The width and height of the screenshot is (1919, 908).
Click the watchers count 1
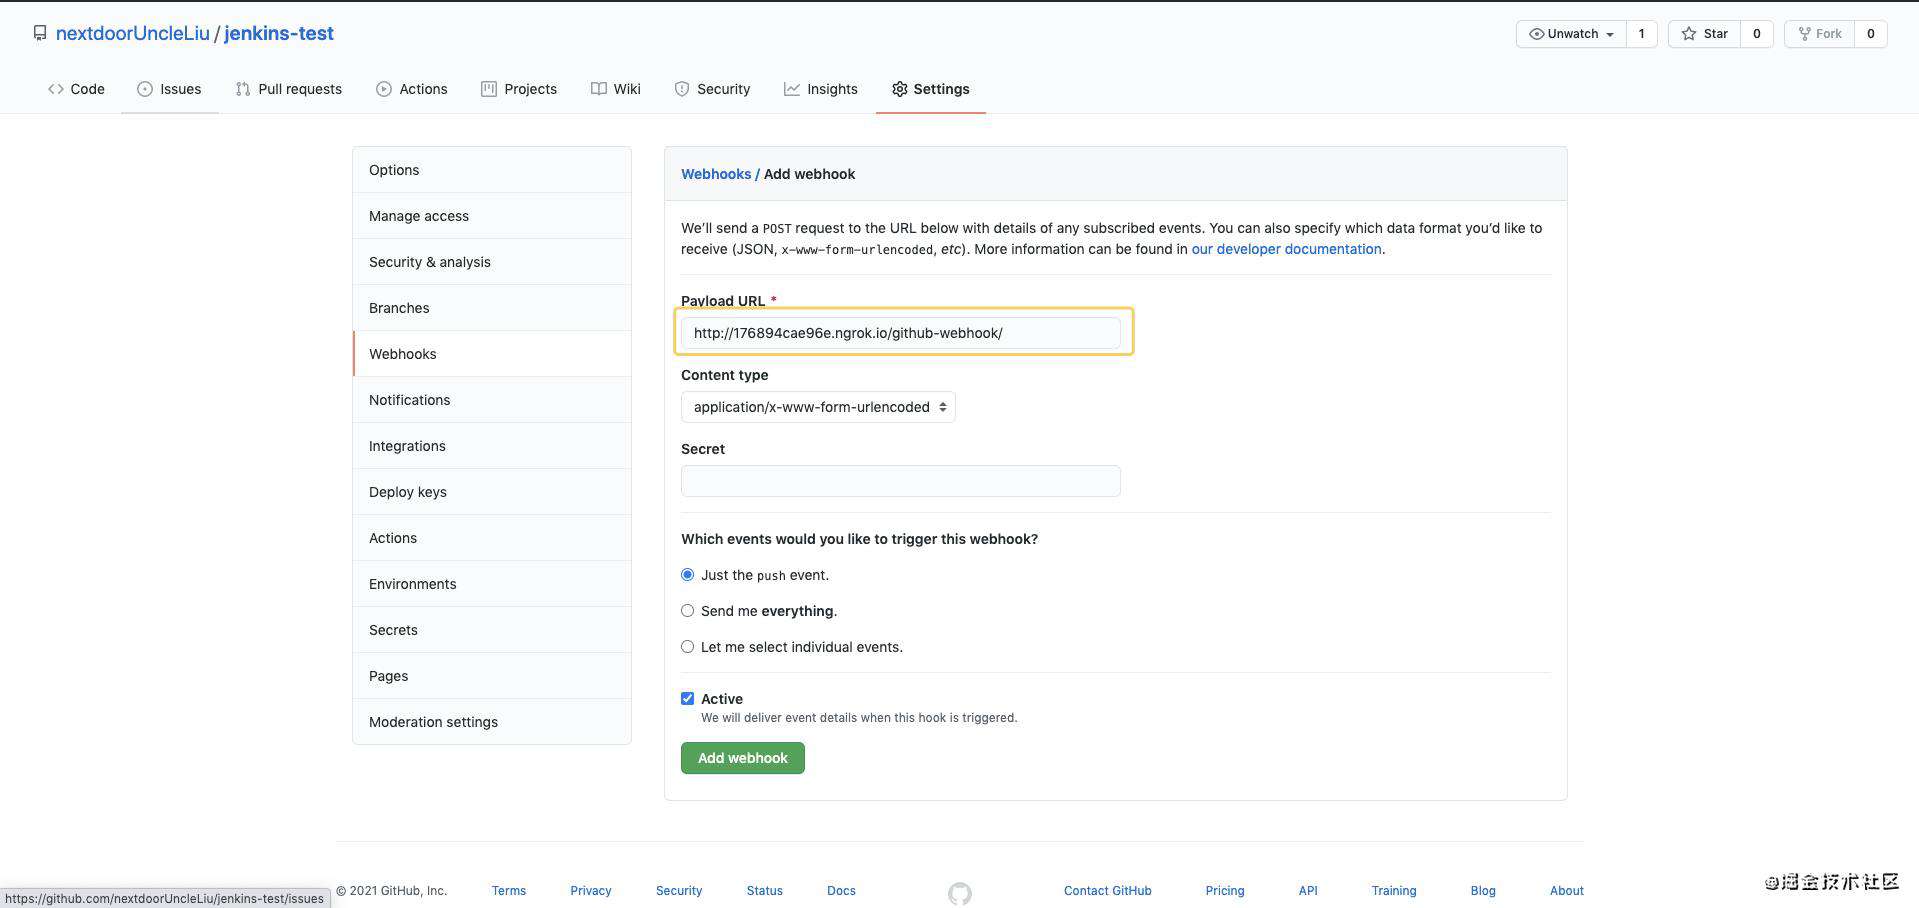[1641, 34]
